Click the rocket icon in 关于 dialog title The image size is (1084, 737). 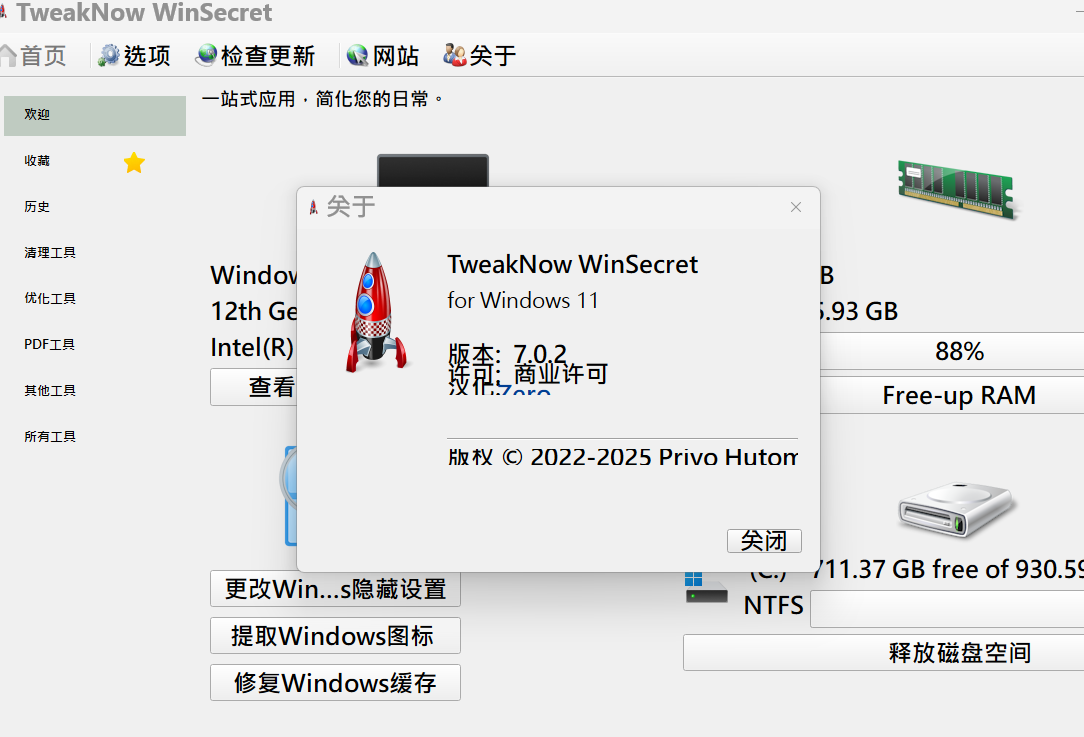(x=313, y=207)
